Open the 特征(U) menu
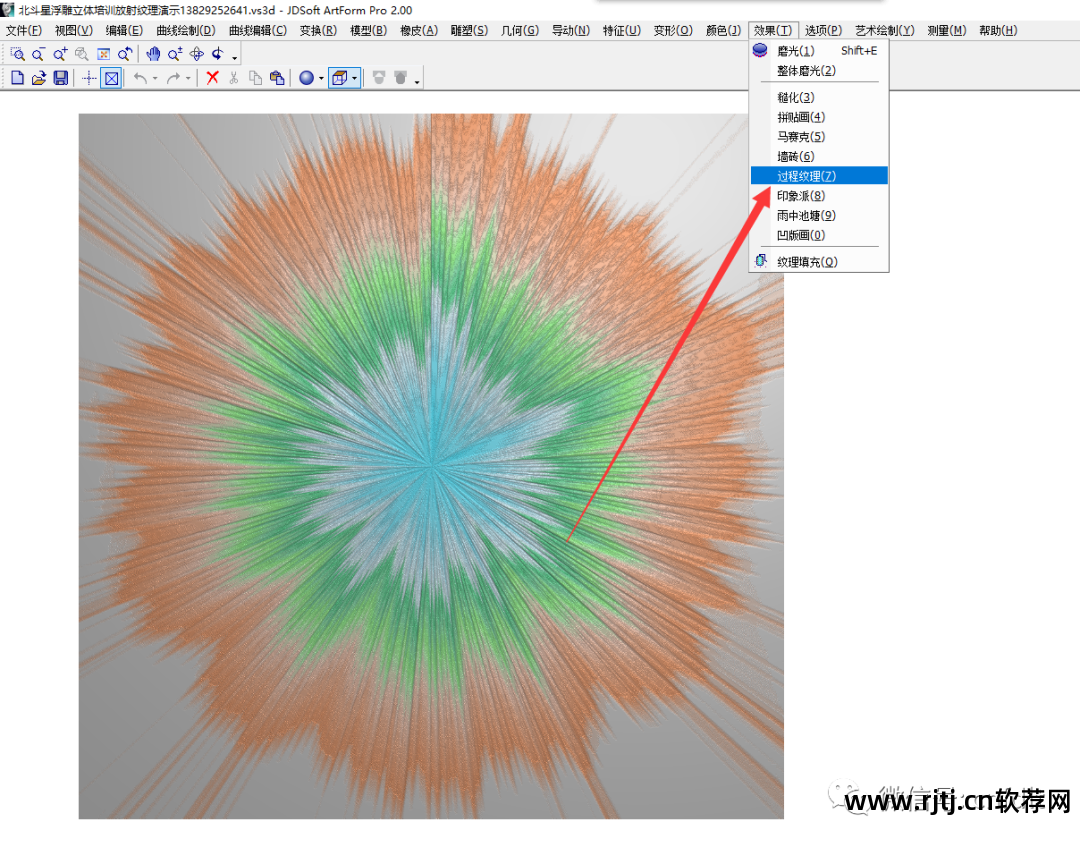 621,30
